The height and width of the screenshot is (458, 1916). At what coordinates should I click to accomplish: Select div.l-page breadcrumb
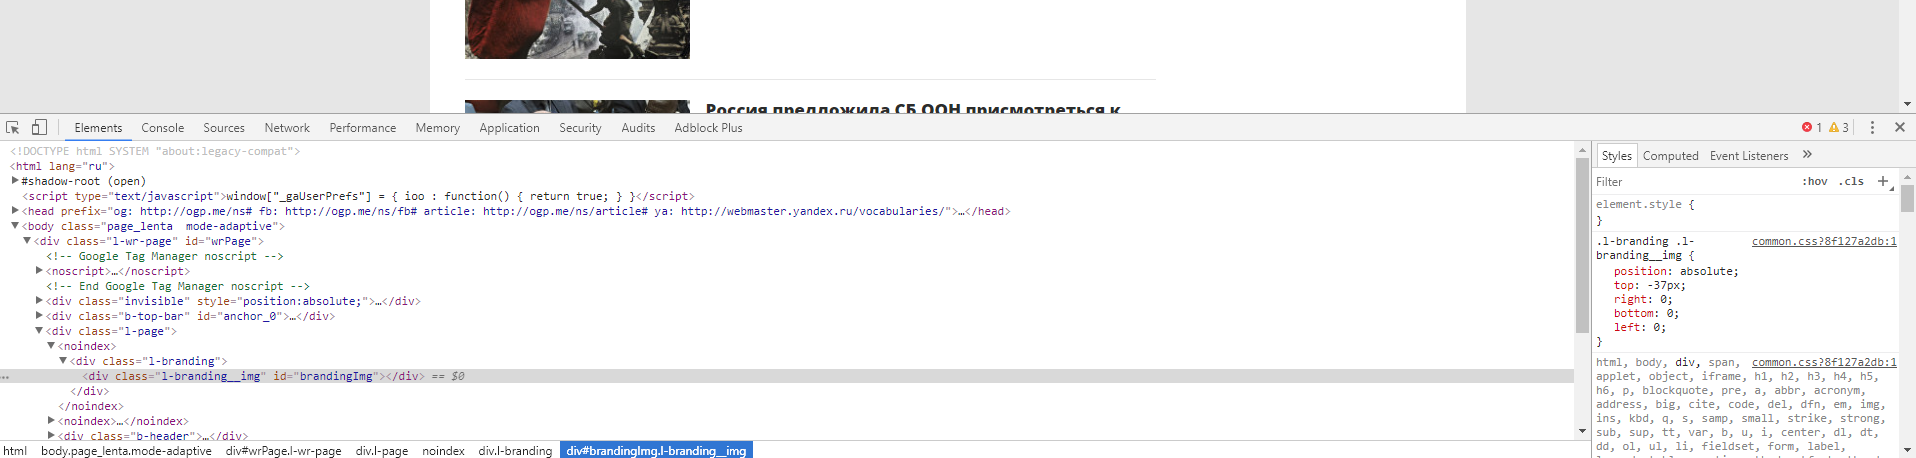click(x=382, y=451)
